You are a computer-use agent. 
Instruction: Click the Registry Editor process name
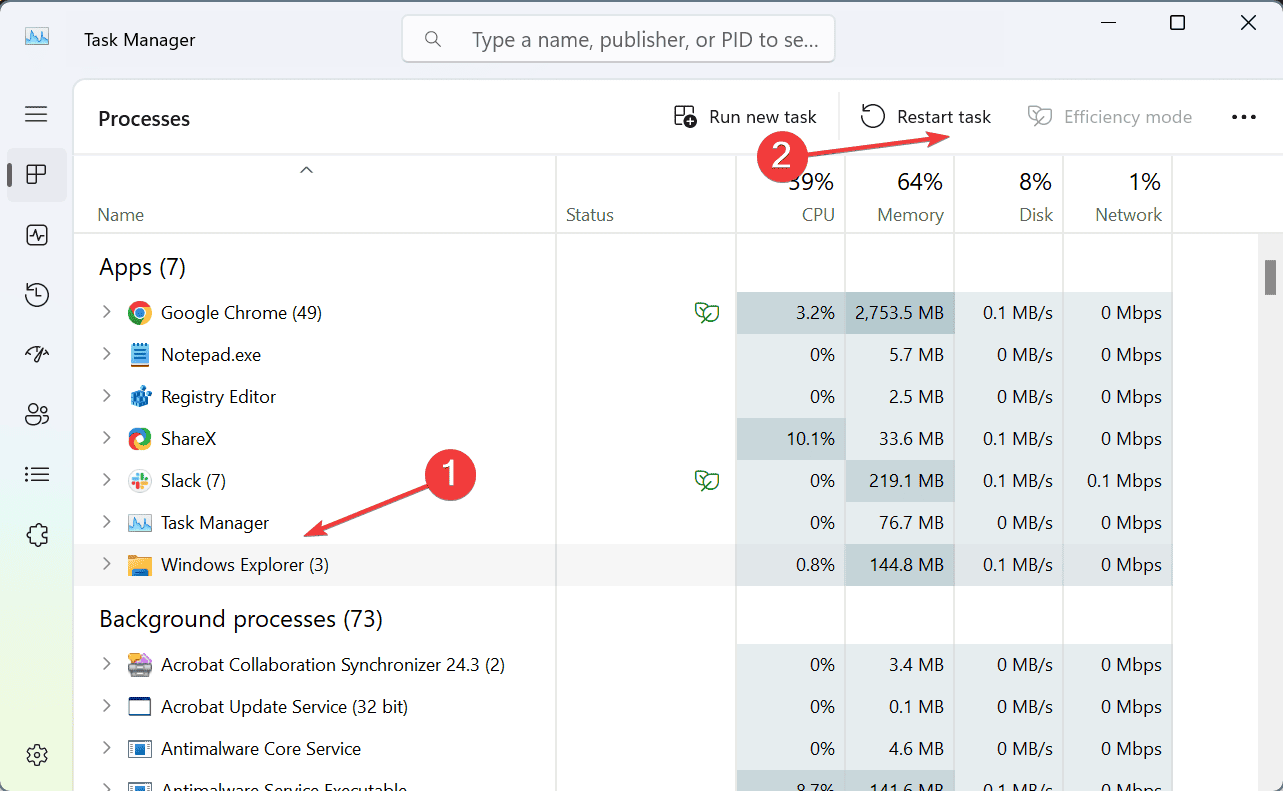tap(218, 397)
